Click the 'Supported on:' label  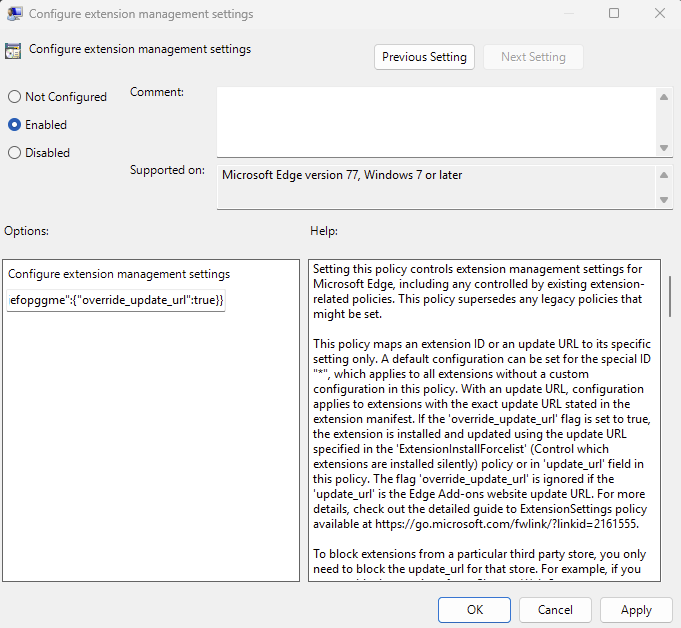[167, 170]
